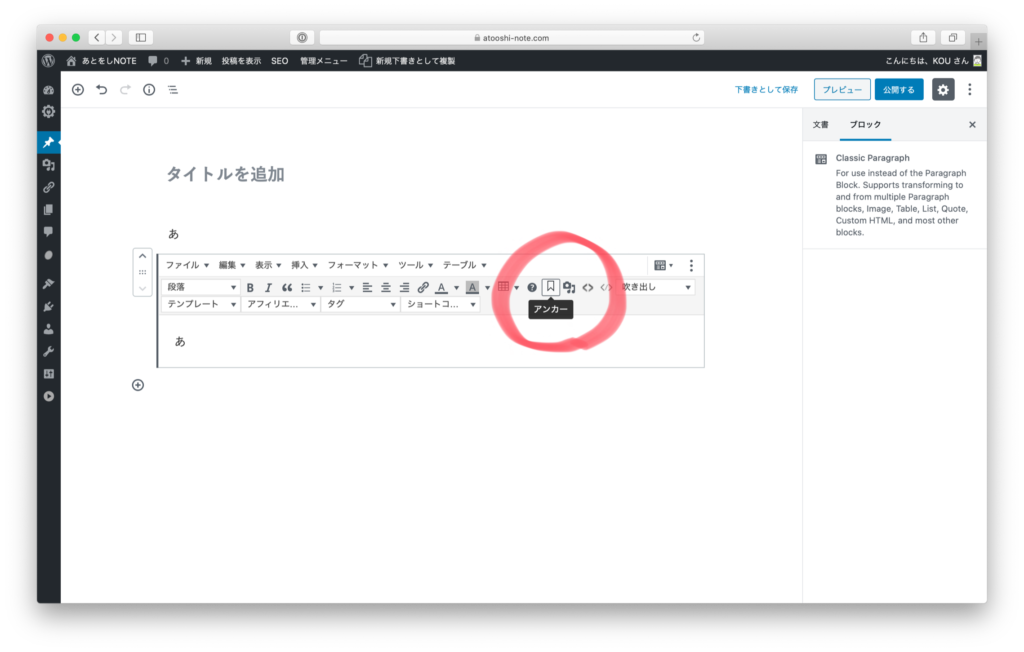Click the add block plus icon in the top toolbar
Screen dimensions: 1024x652
(x=78, y=89)
